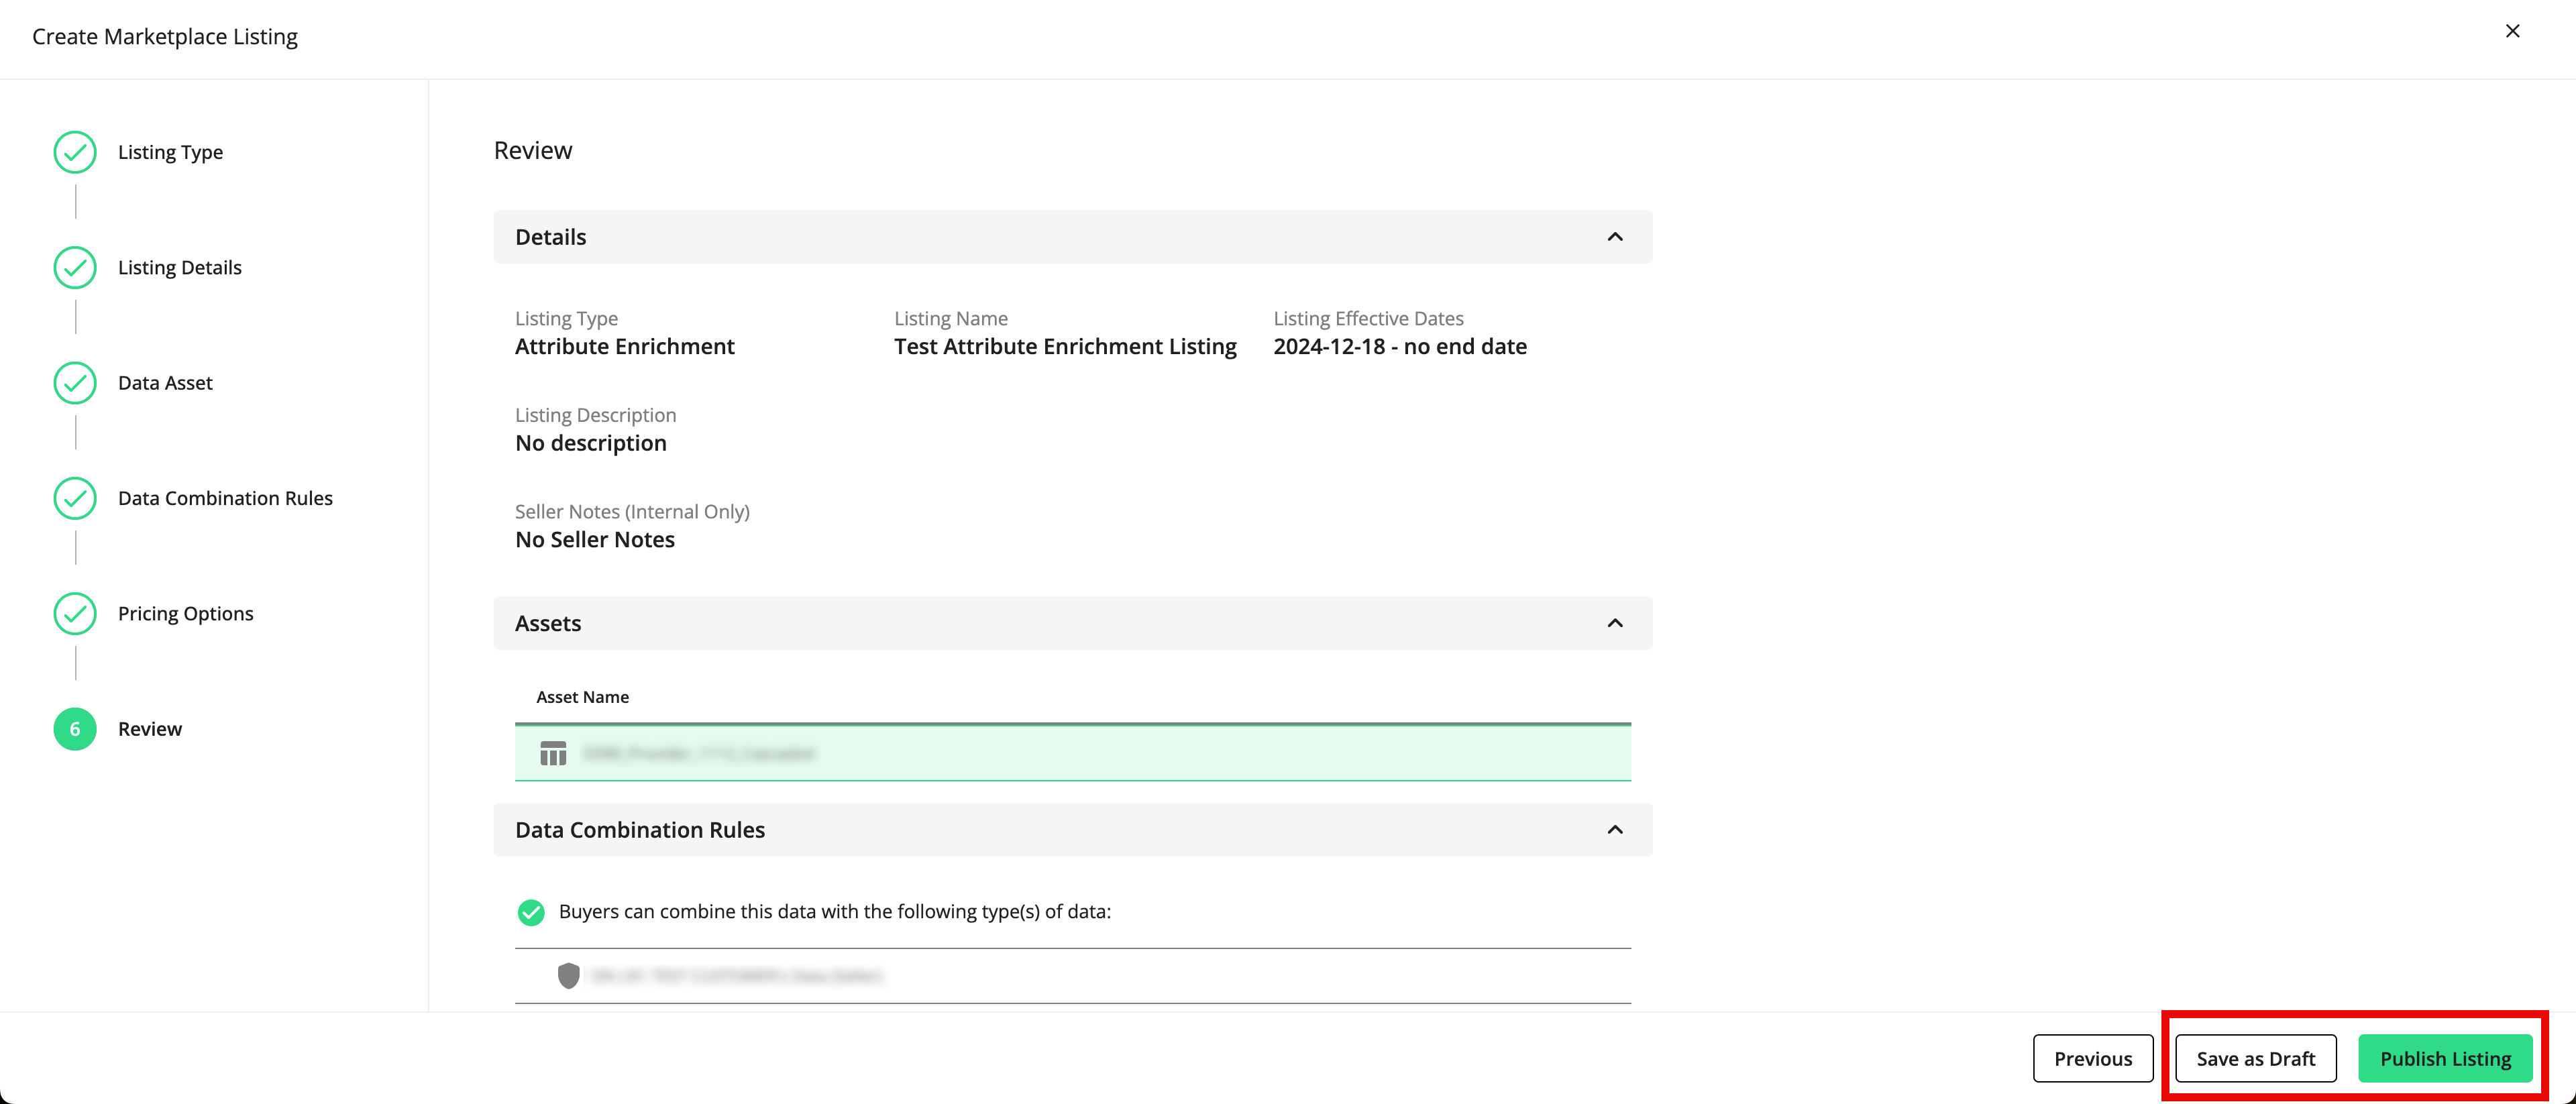Select the Listing Details menu step
2576x1104 pixels.
pyautogui.click(x=179, y=266)
